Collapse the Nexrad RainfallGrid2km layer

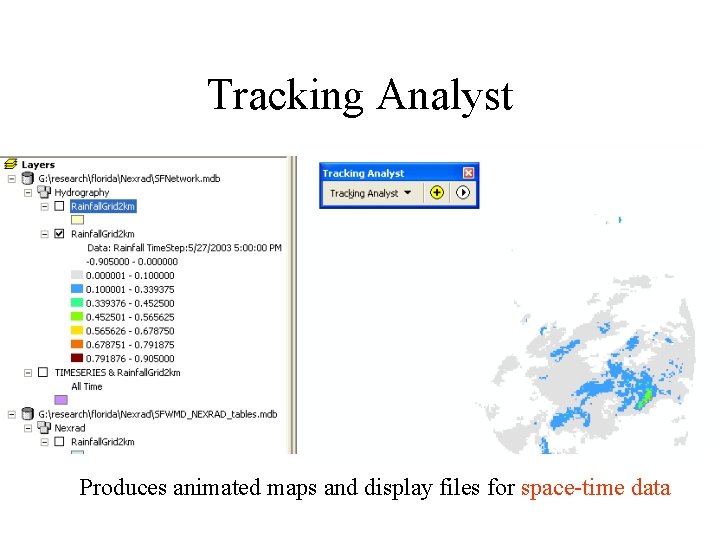tap(45, 442)
